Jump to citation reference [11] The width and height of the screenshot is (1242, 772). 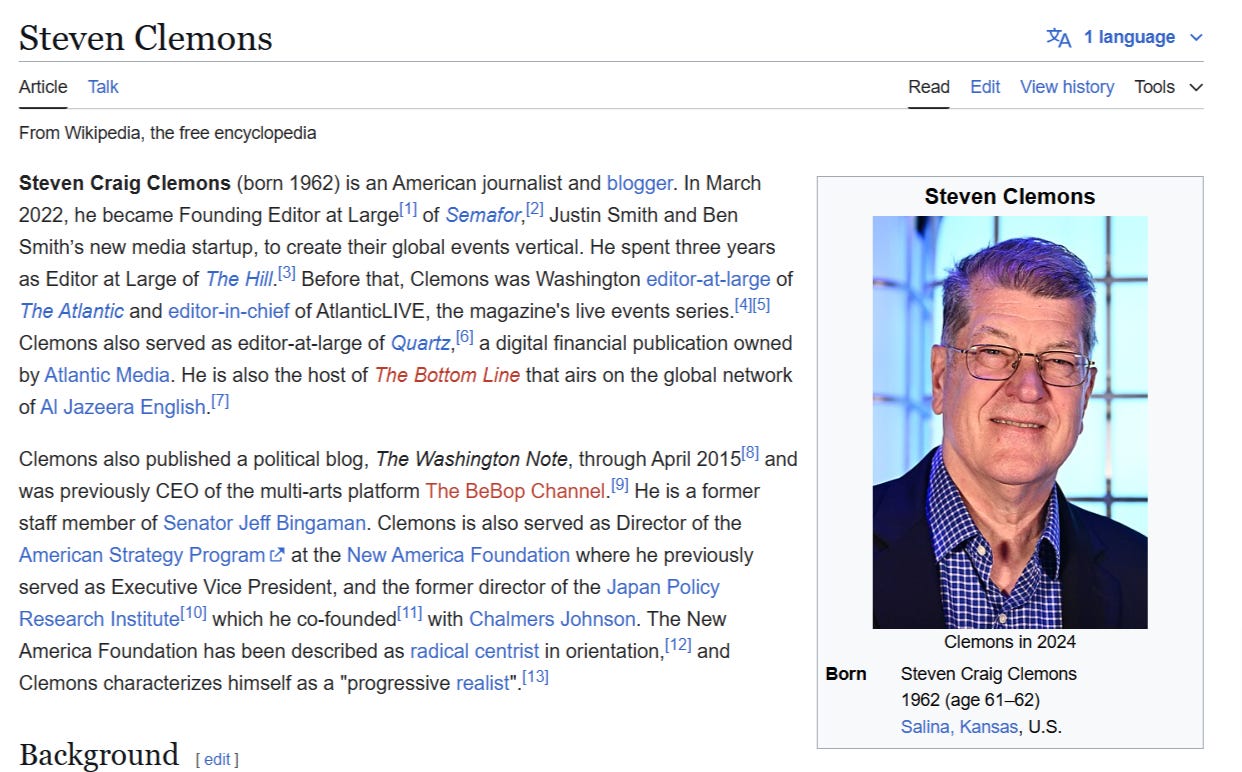[x=410, y=614]
